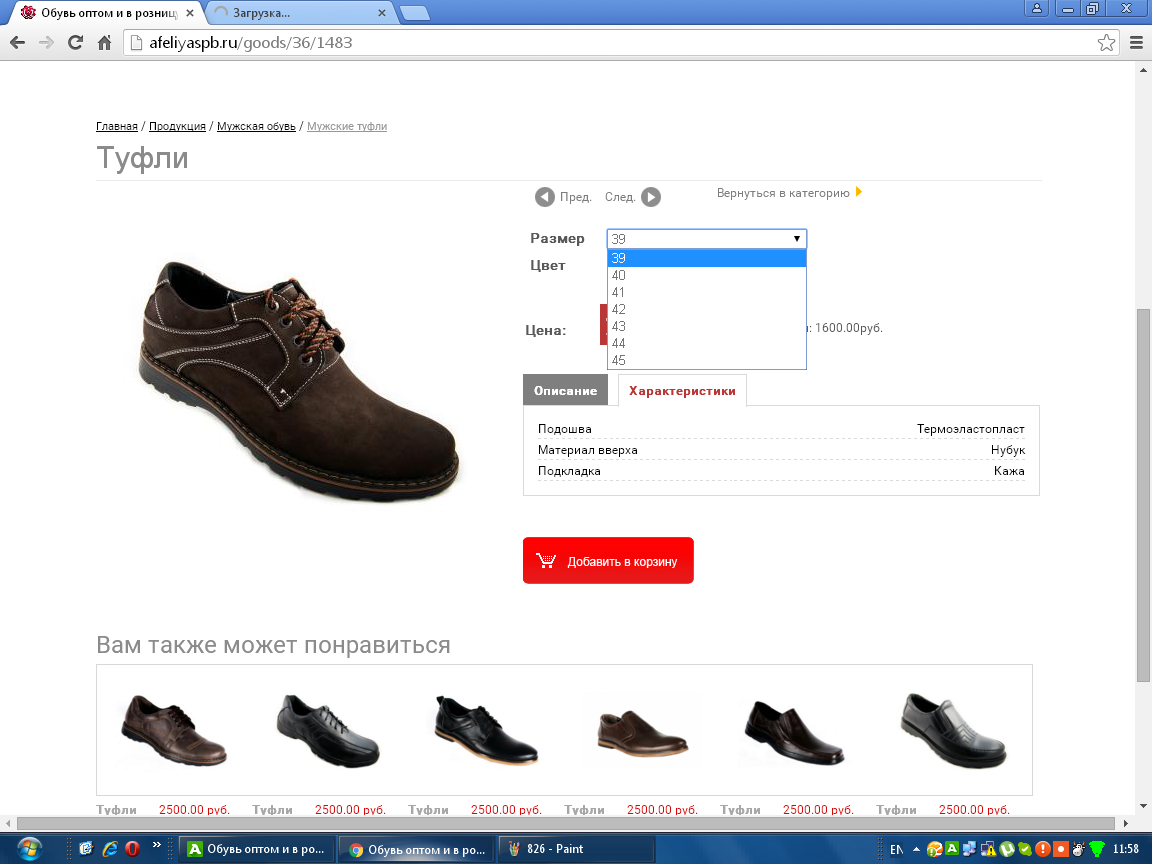1152x864 pixels.
Task: Go back with the browser back arrow
Action: click(18, 43)
